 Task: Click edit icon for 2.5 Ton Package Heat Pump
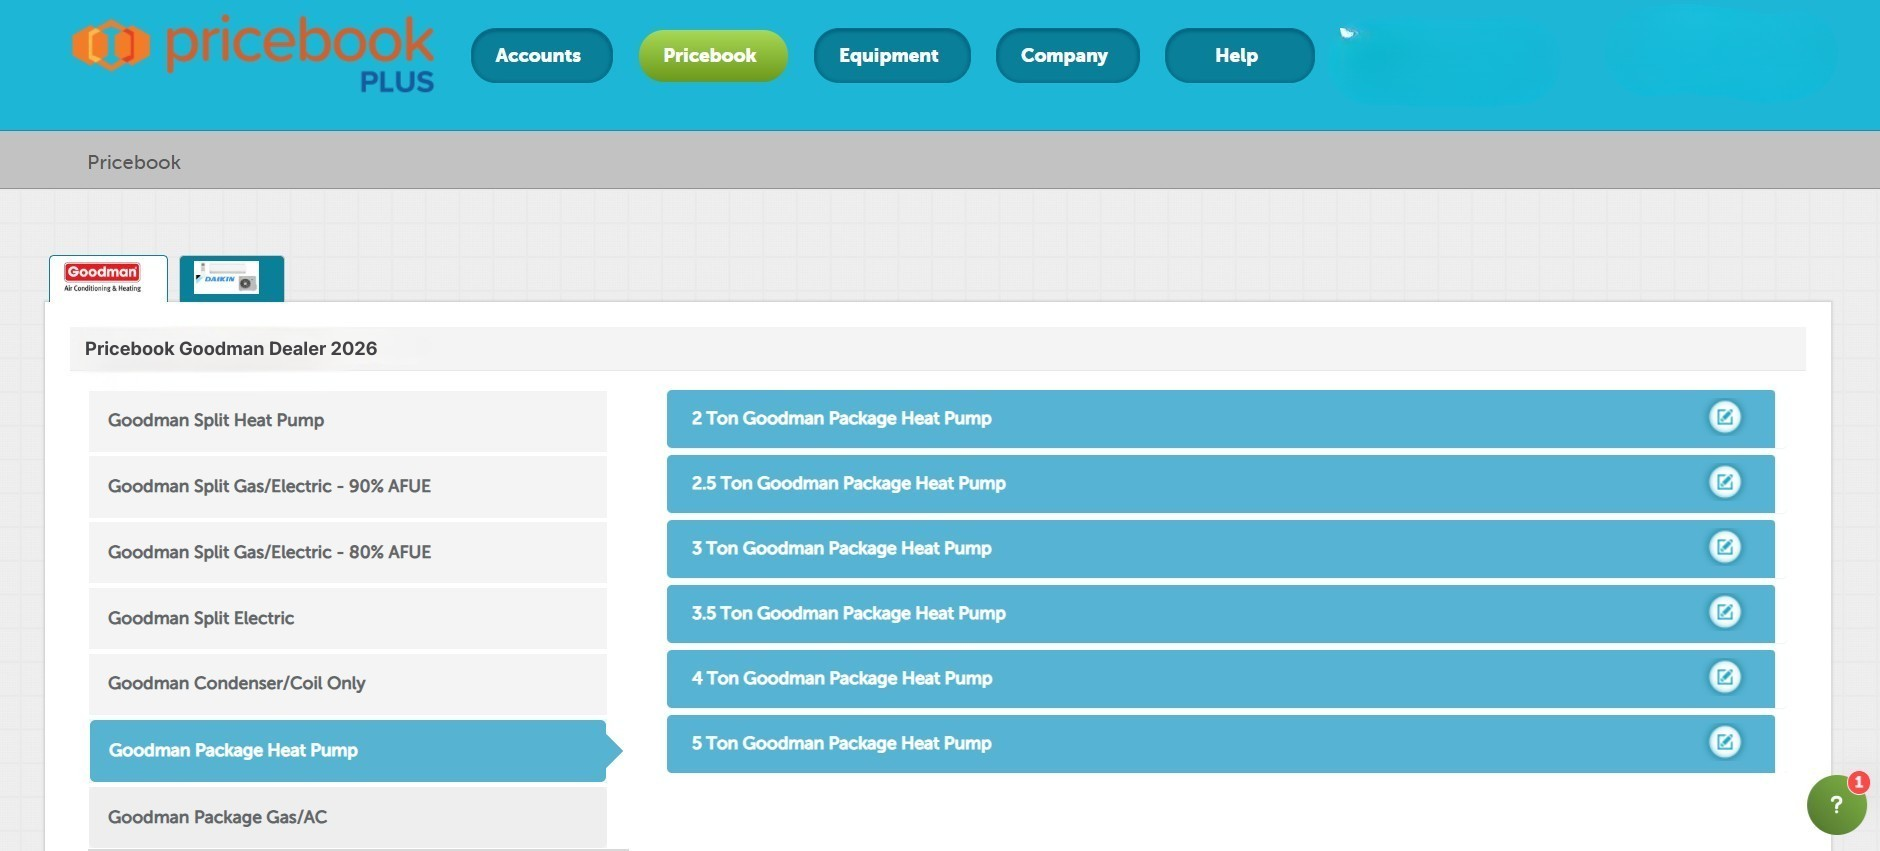tap(1724, 482)
